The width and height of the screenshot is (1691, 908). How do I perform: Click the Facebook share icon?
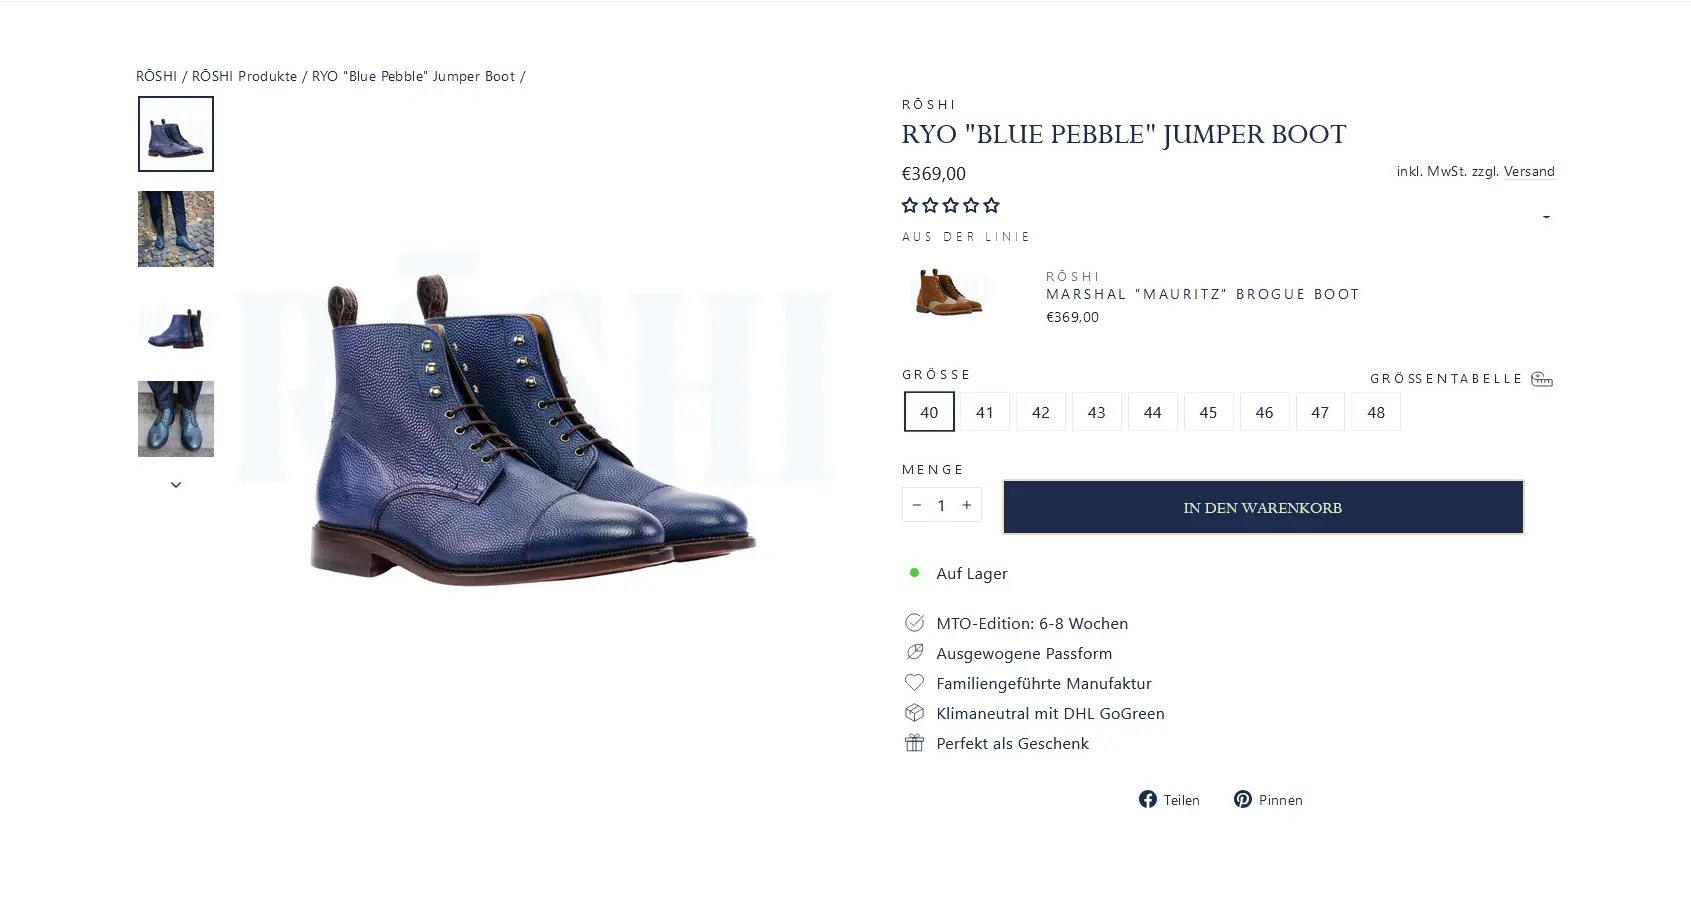tap(1147, 799)
